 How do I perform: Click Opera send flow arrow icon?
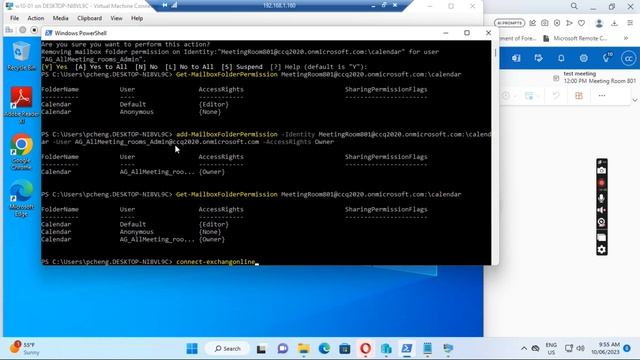point(569,23)
